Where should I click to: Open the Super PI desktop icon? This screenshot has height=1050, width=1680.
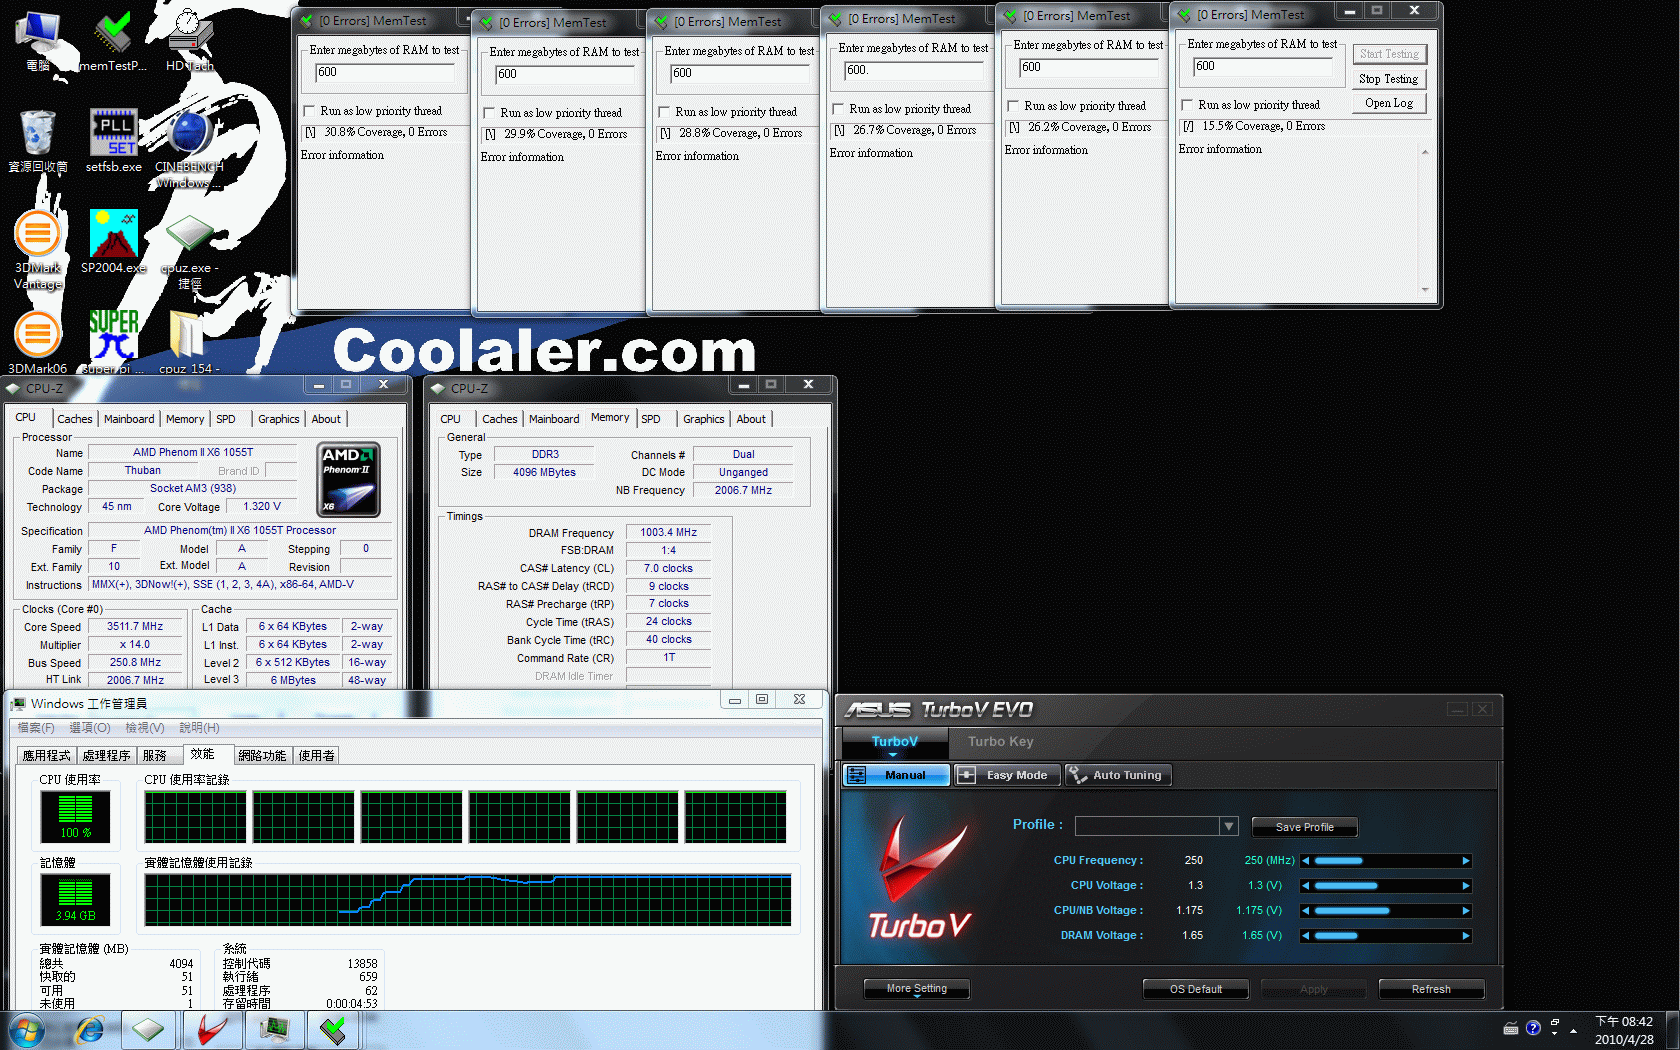coord(113,342)
